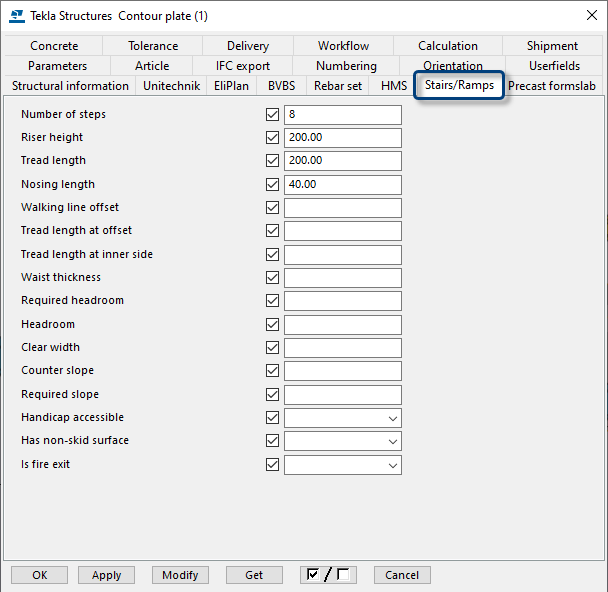Viewport: 608px width, 592px height.
Task: Click the Tekla Structures title bar icon
Action: point(16,15)
